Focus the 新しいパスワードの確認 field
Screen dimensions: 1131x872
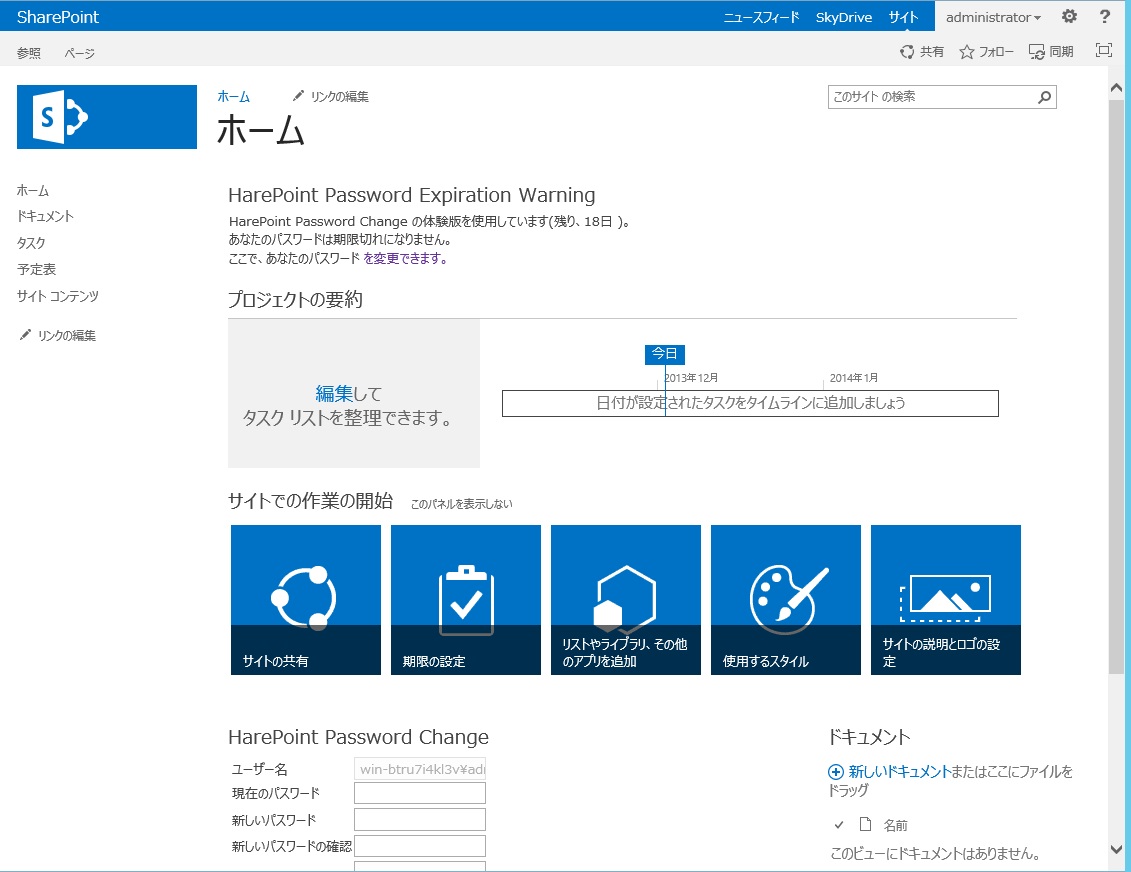420,846
